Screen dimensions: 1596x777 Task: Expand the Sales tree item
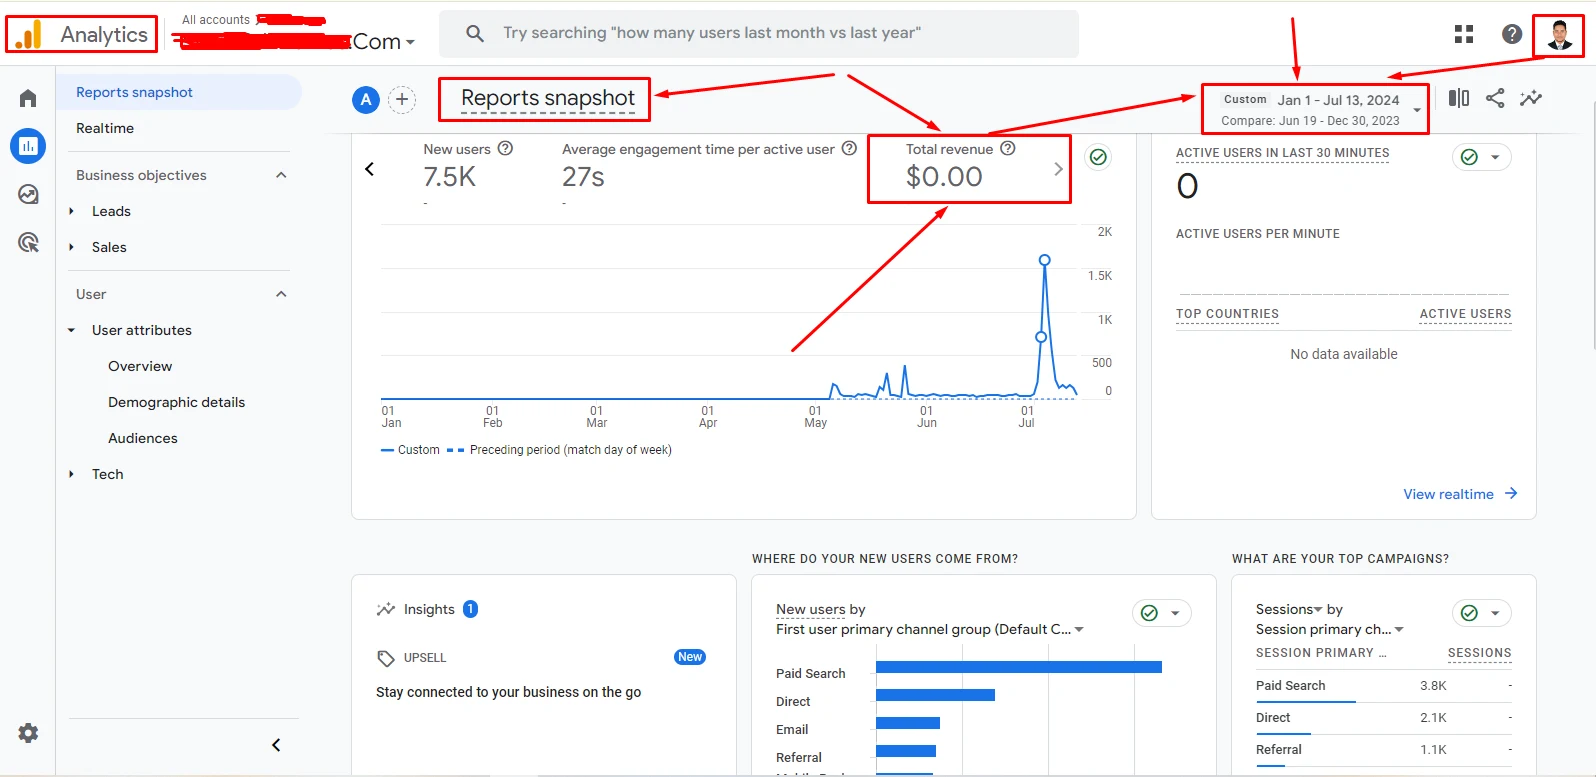click(71, 247)
